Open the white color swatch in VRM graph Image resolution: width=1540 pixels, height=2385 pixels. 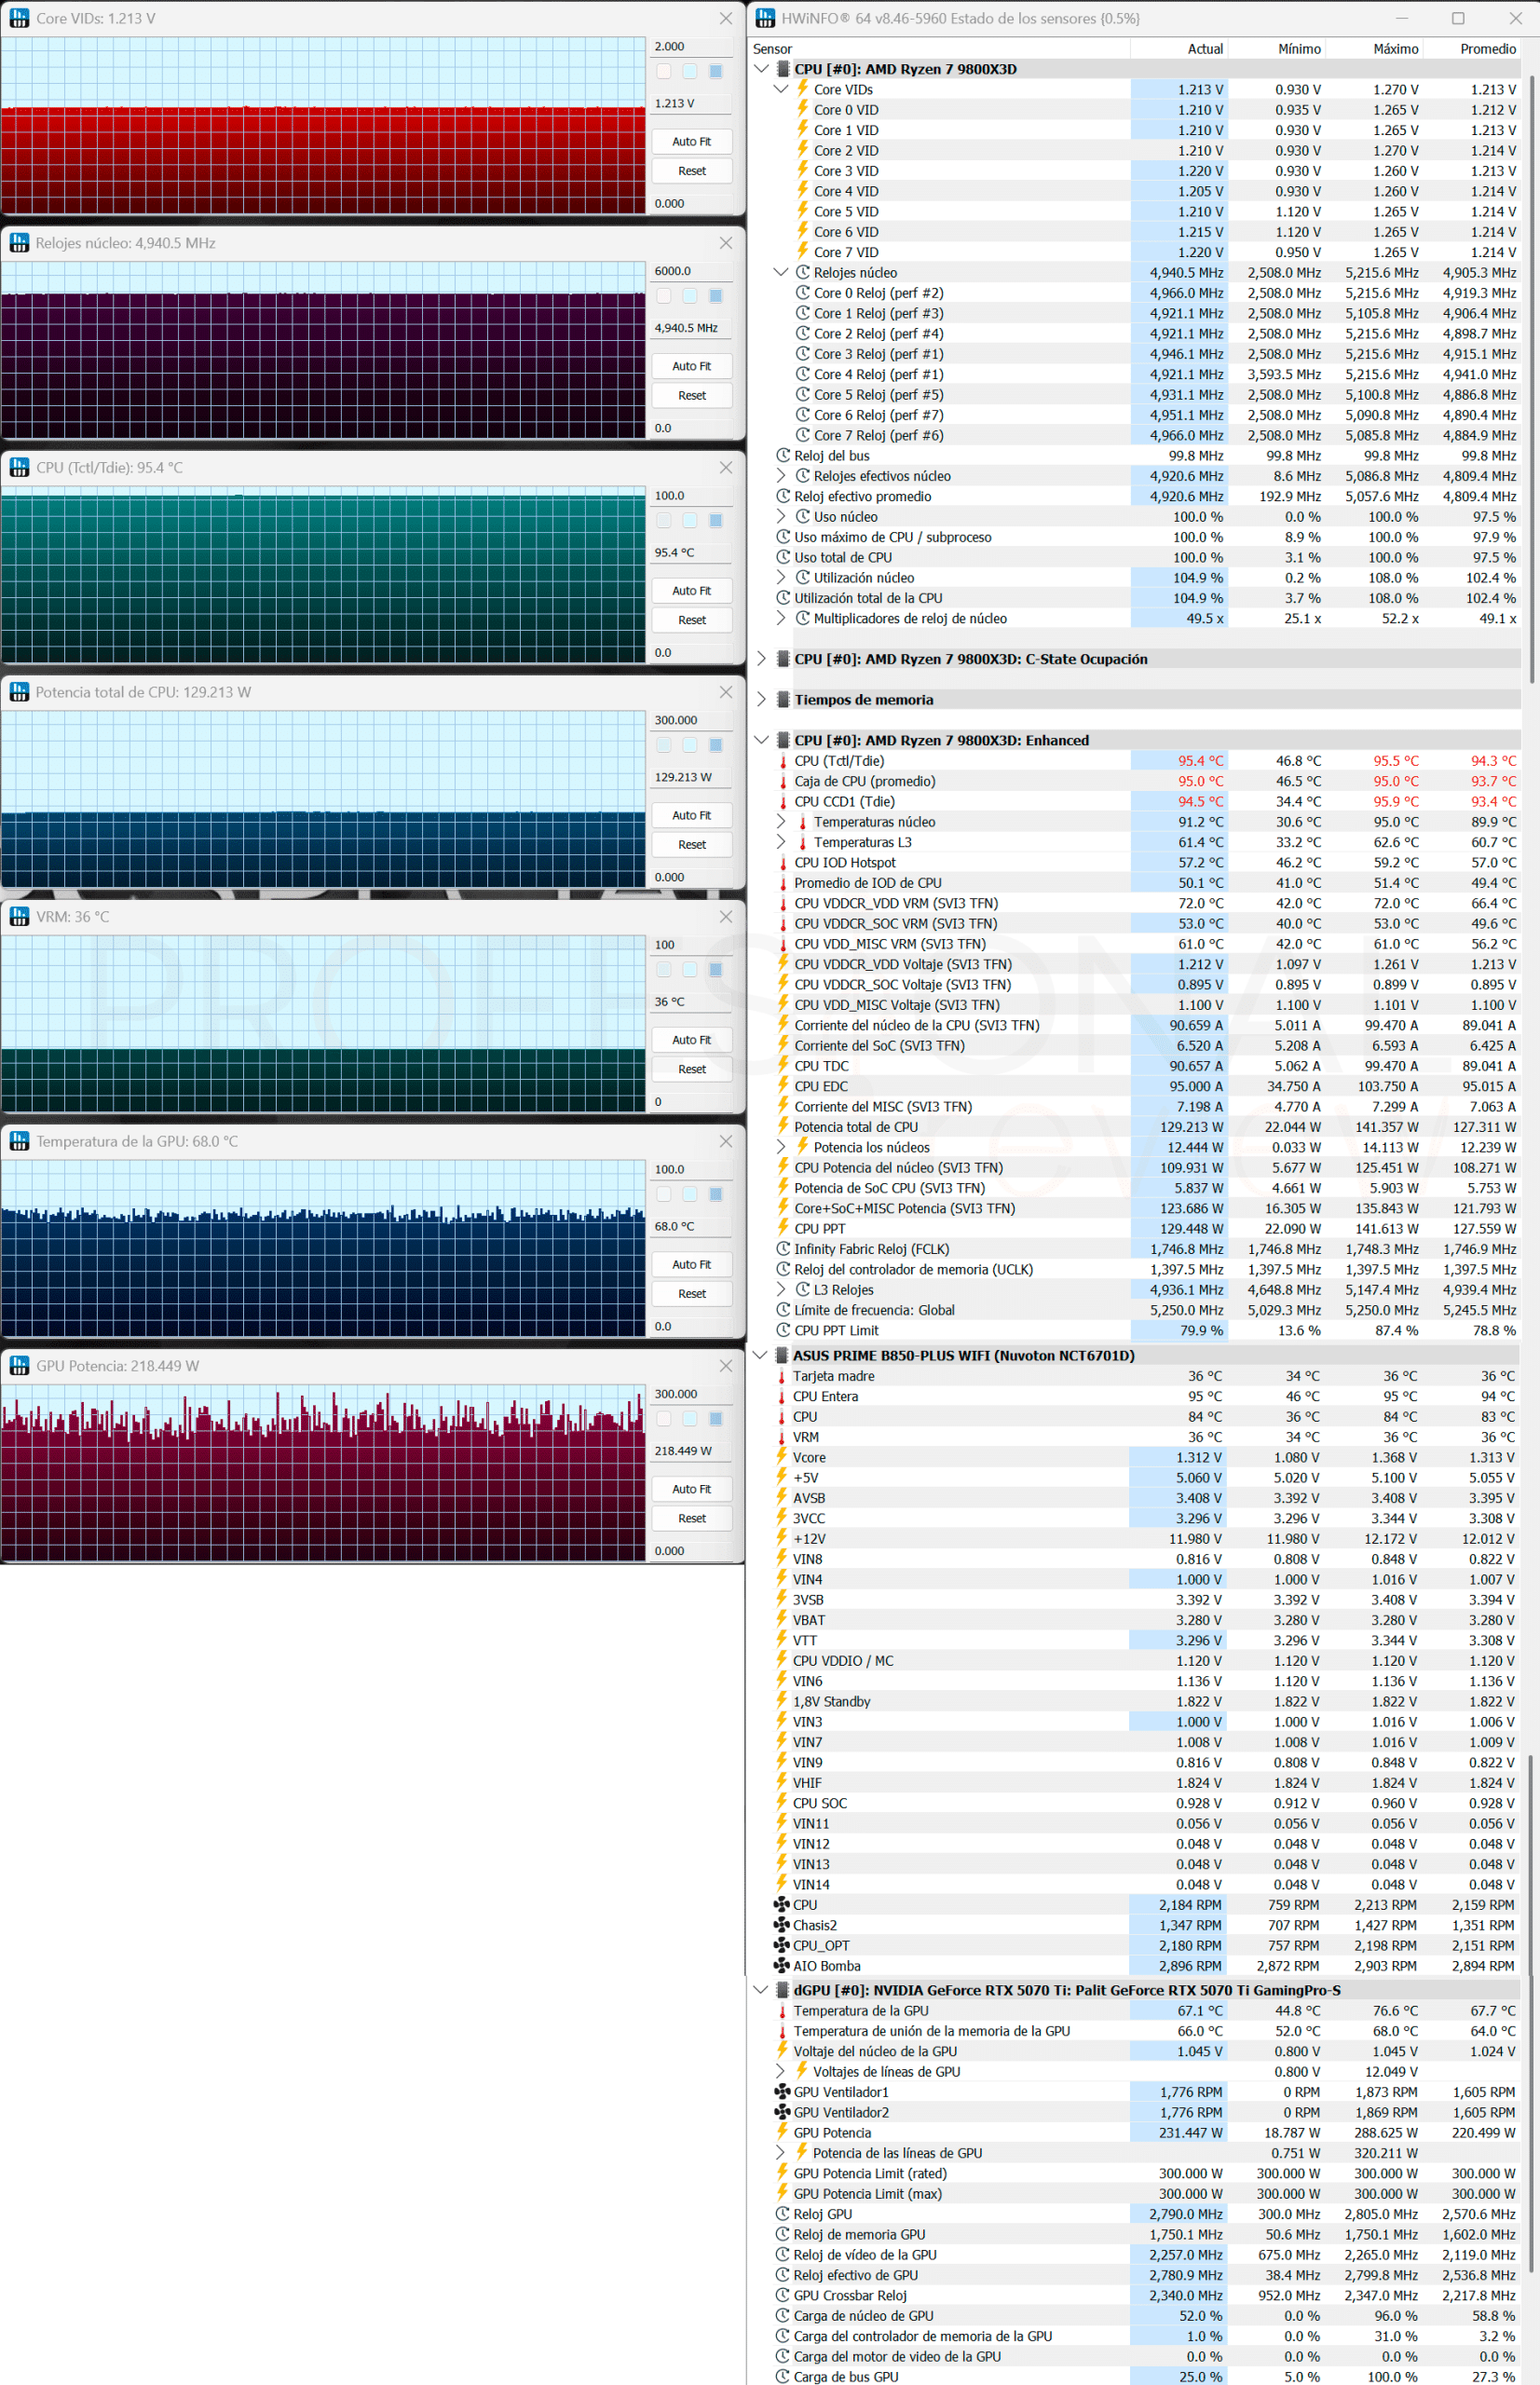point(664,969)
